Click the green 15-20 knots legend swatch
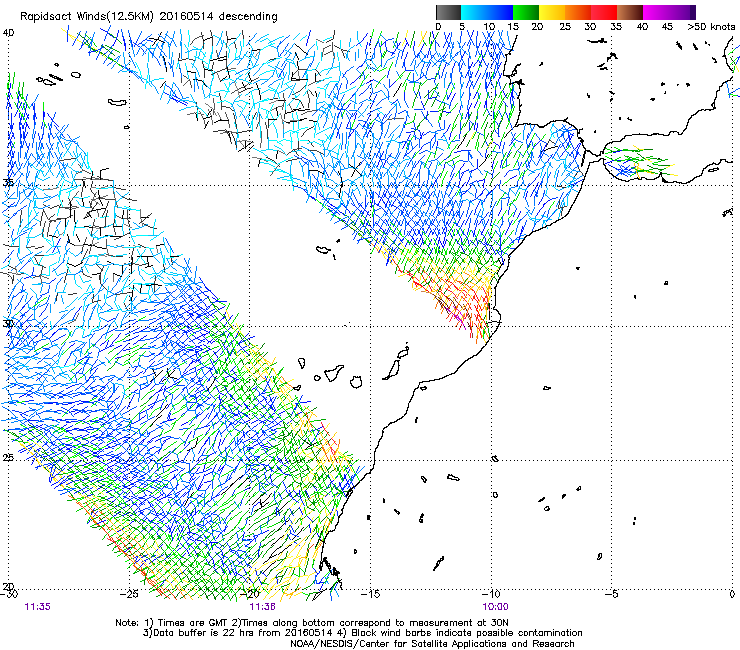 coord(526,12)
